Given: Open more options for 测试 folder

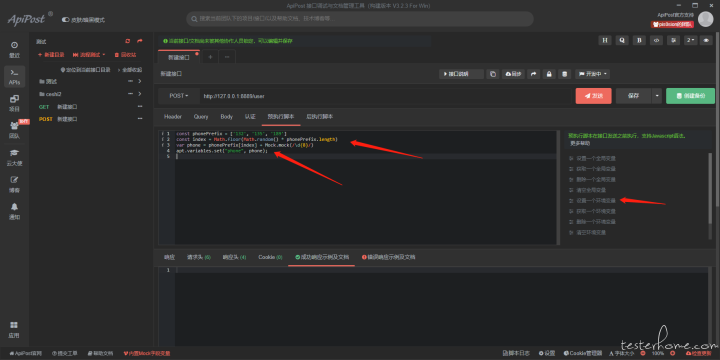Looking at the screenshot, I should pyautogui.click(x=131, y=81).
